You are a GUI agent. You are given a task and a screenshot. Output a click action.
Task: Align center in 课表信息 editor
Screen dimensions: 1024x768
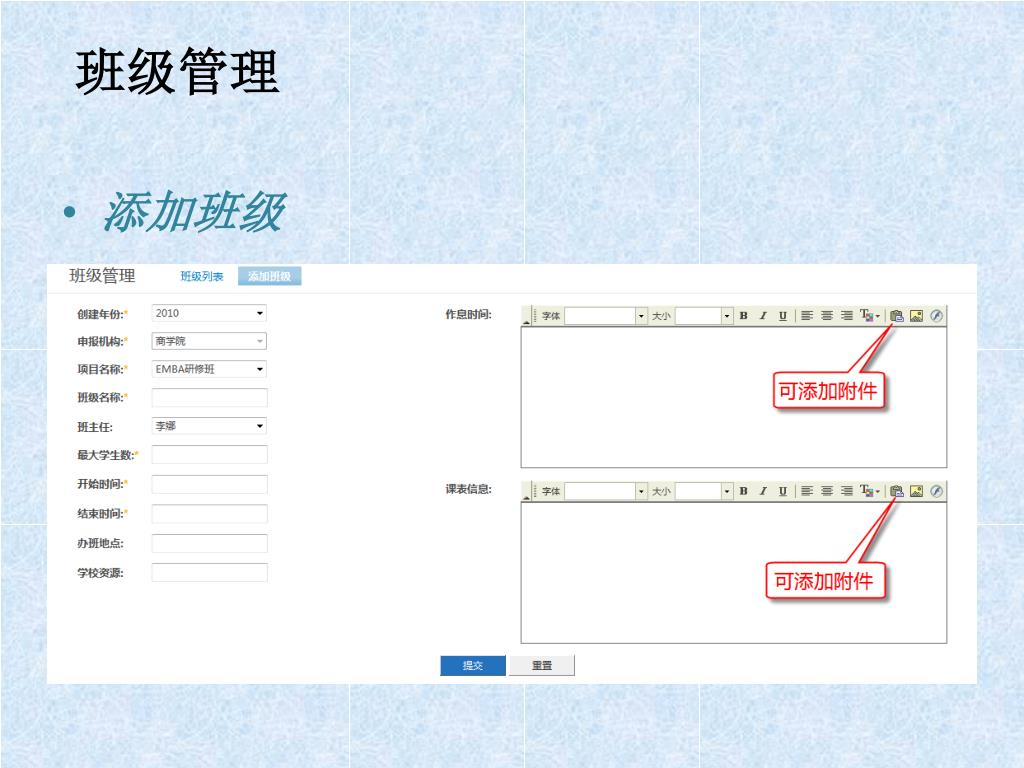click(827, 491)
